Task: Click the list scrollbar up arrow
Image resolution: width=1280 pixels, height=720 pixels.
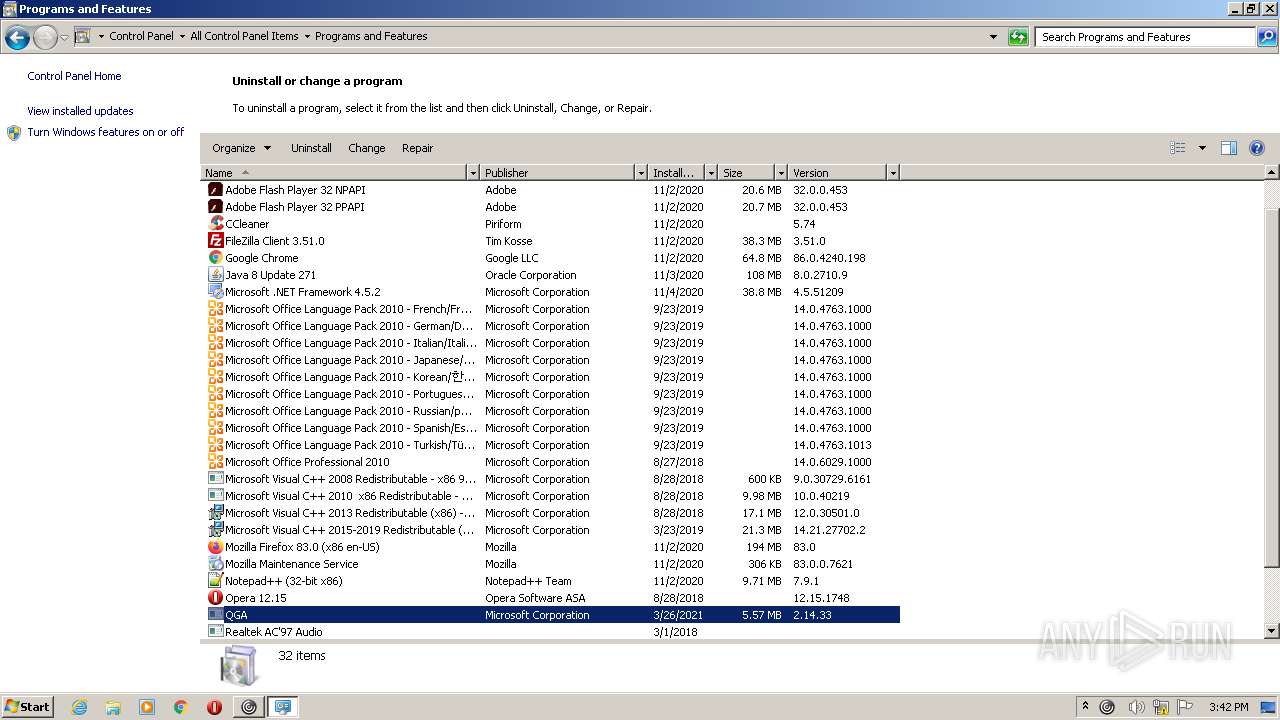Action: (x=1272, y=173)
